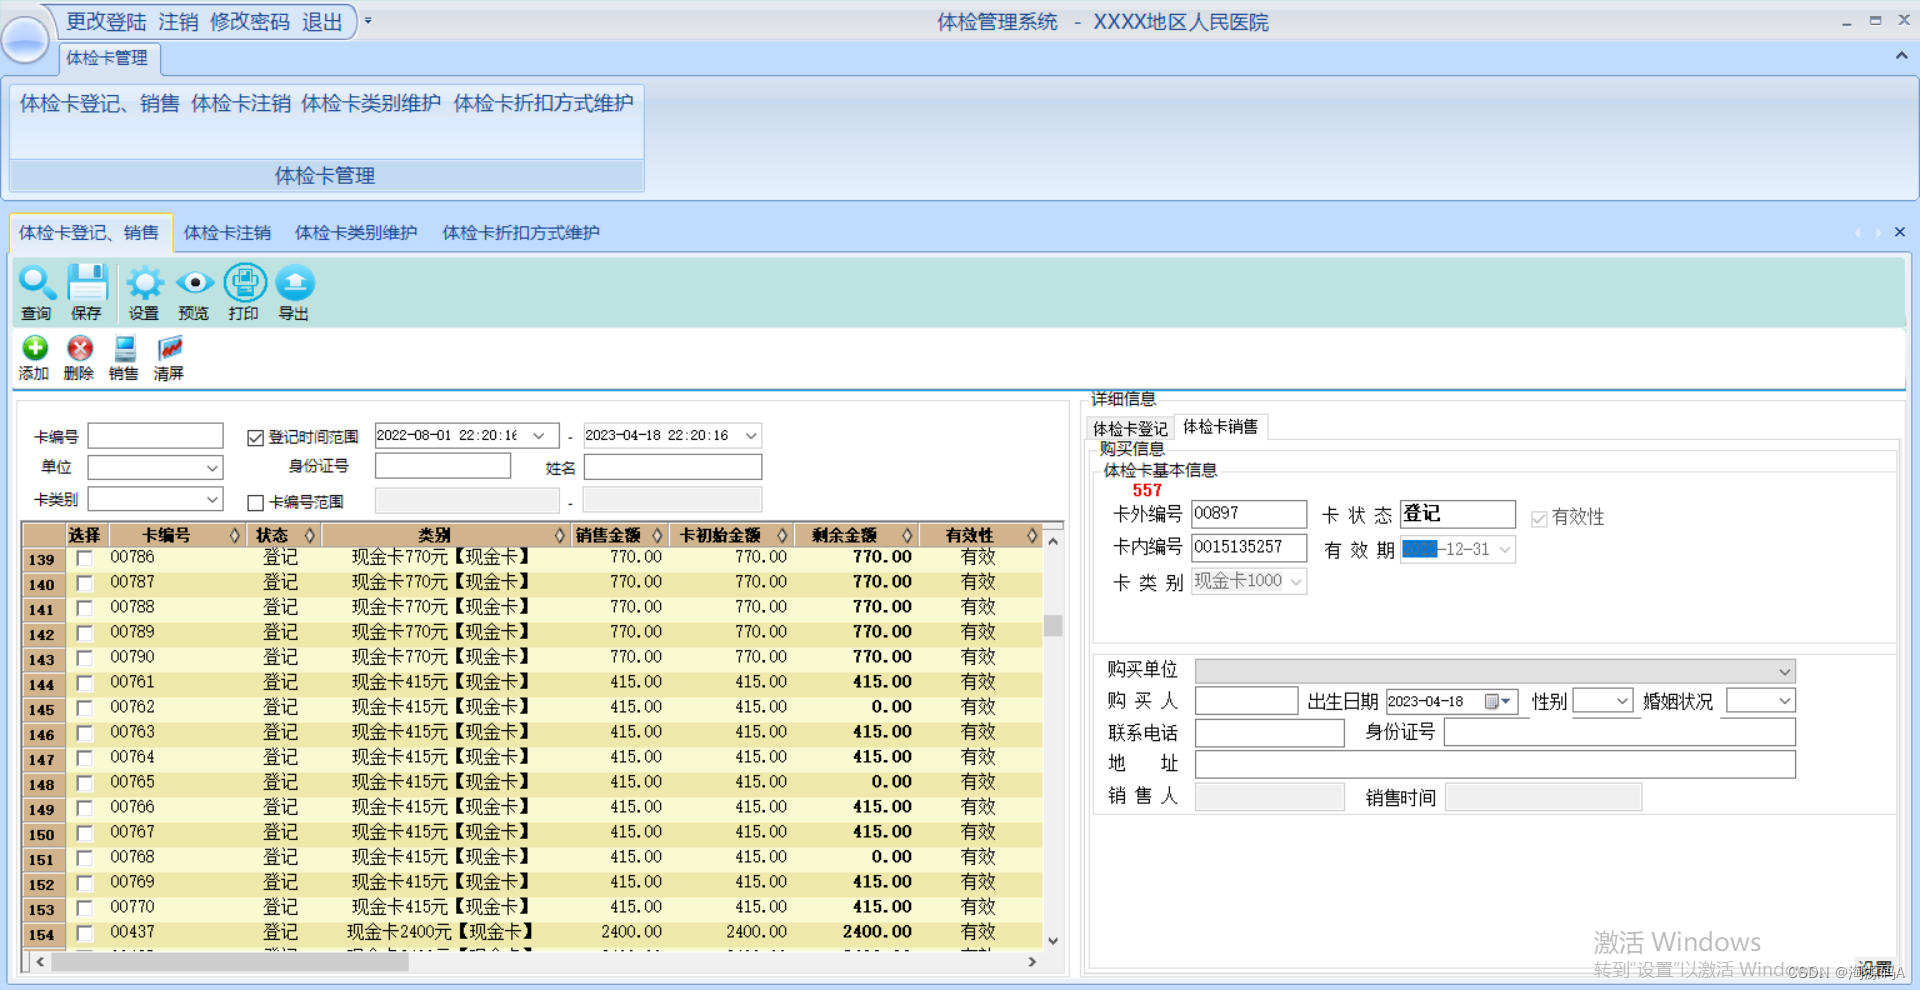
Task: Check the select box for card 00761
Action: [85, 683]
